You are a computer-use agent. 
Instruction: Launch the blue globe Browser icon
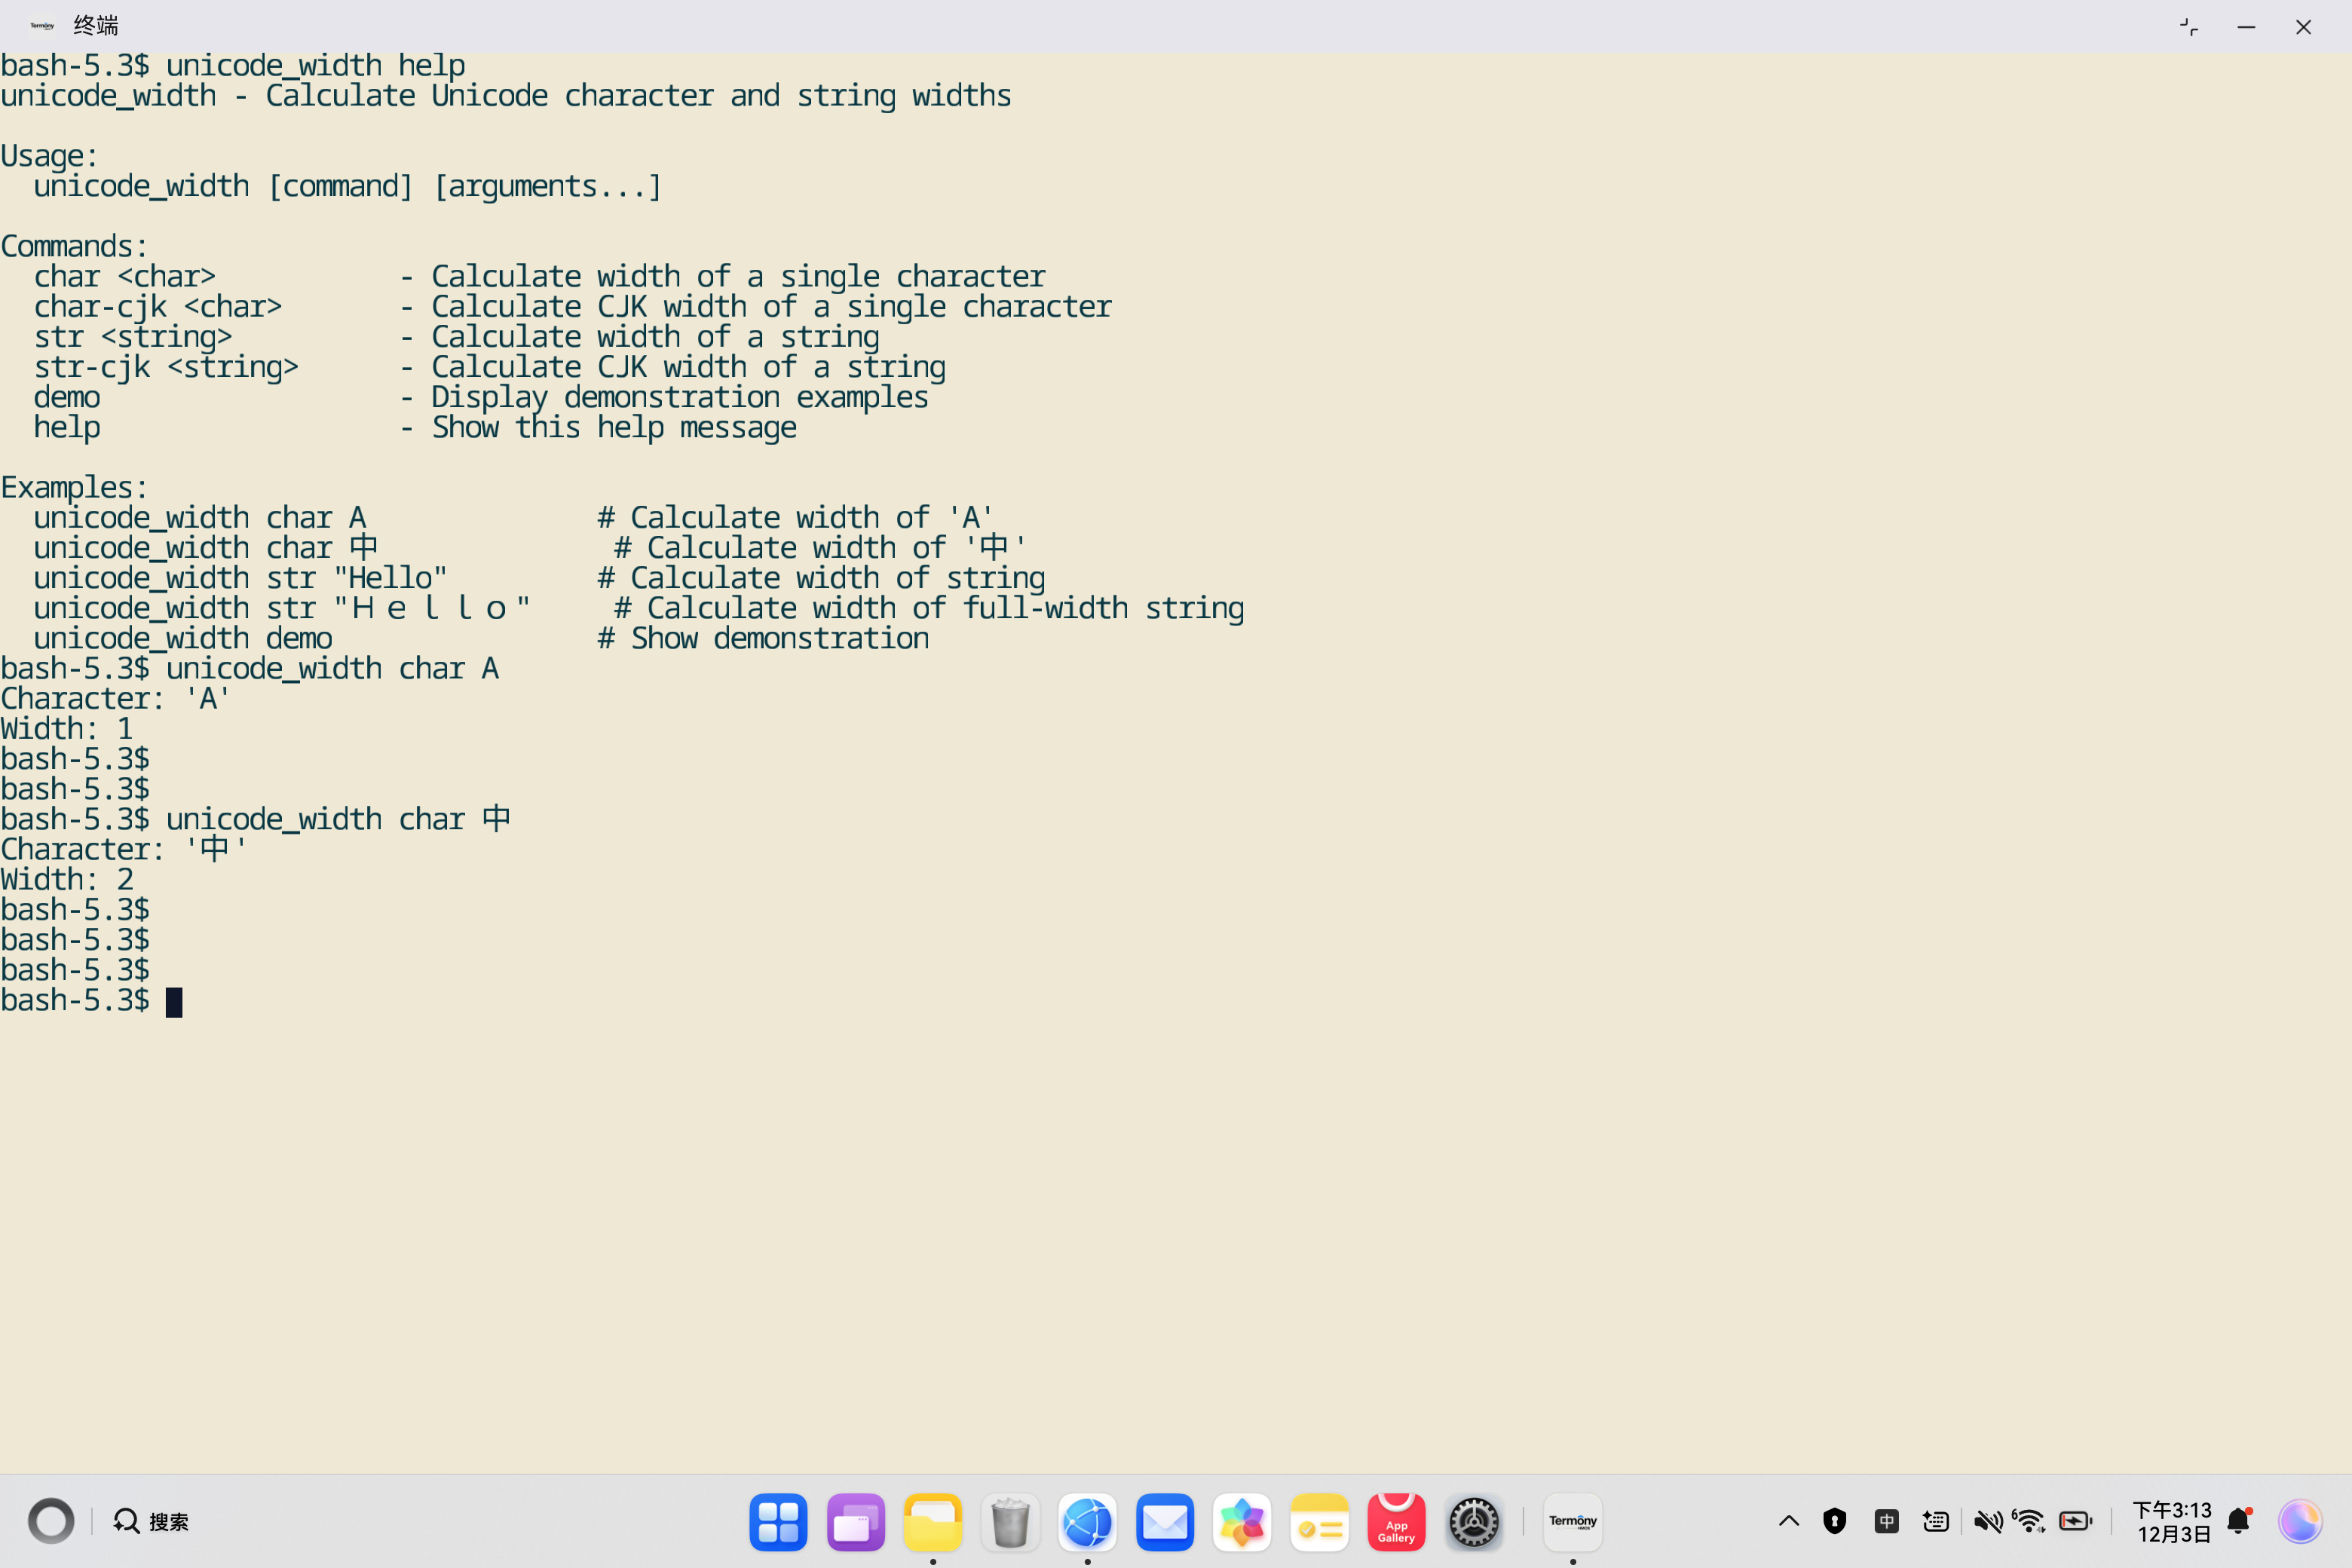(x=1087, y=1522)
